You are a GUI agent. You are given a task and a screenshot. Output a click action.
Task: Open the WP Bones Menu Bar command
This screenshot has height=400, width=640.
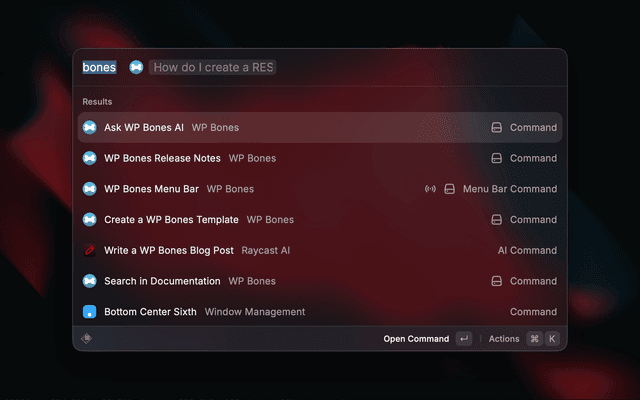click(151, 189)
